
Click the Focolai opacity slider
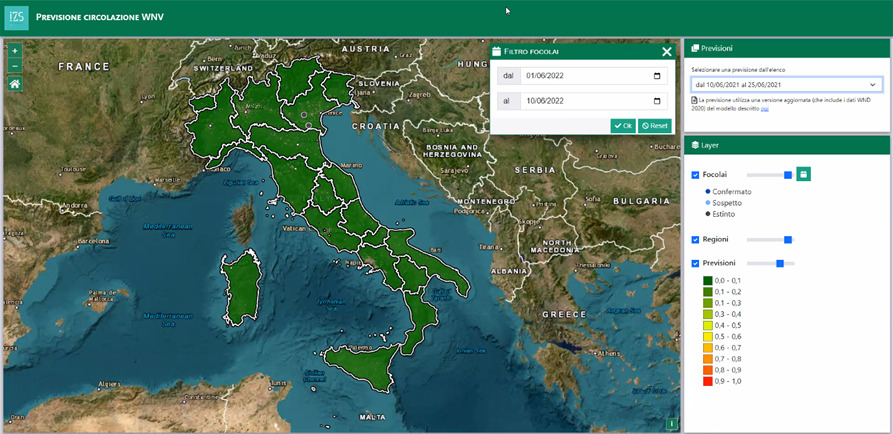769,175
